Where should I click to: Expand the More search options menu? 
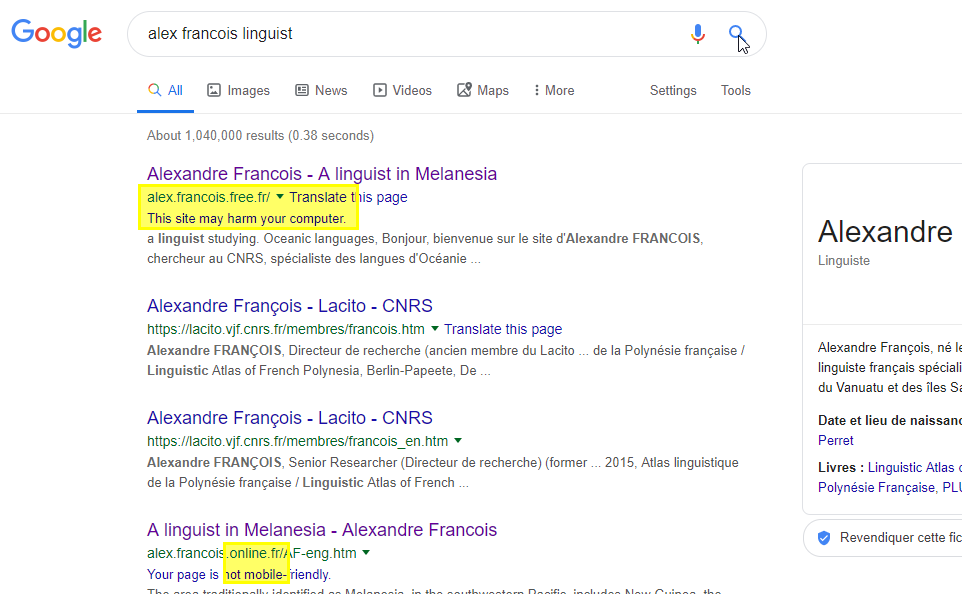(554, 91)
